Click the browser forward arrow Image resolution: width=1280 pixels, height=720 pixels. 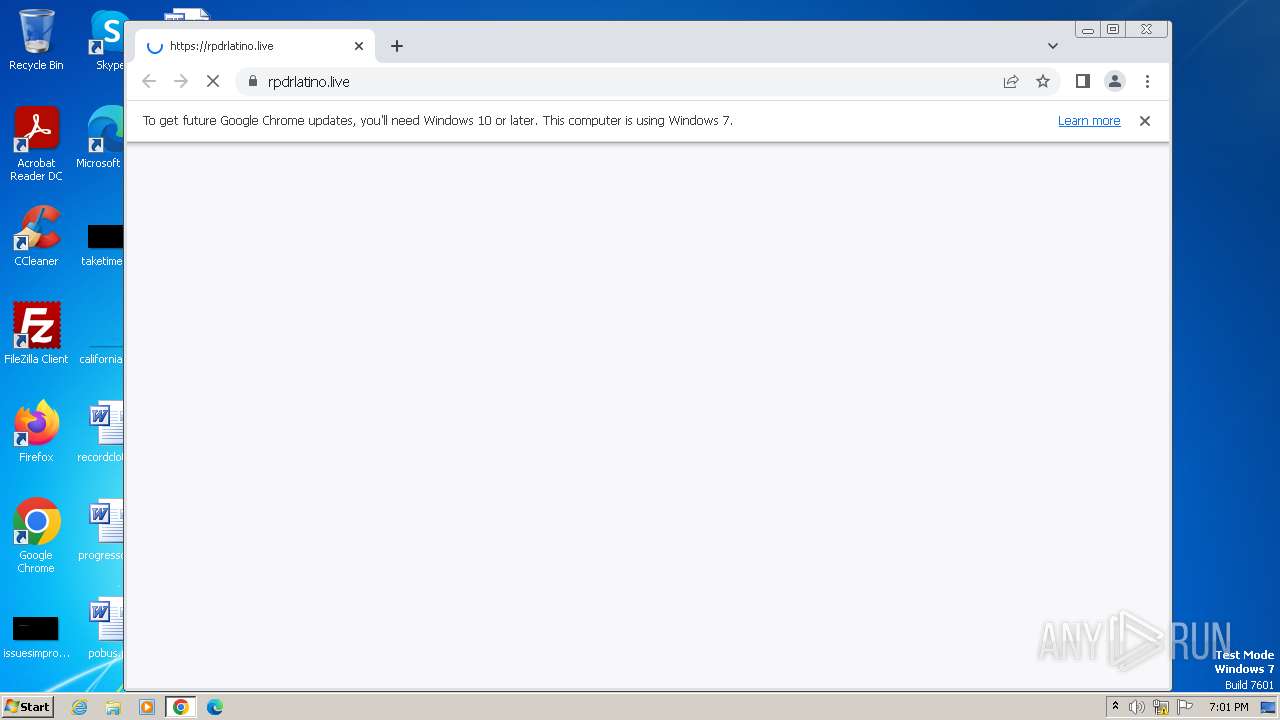click(181, 82)
